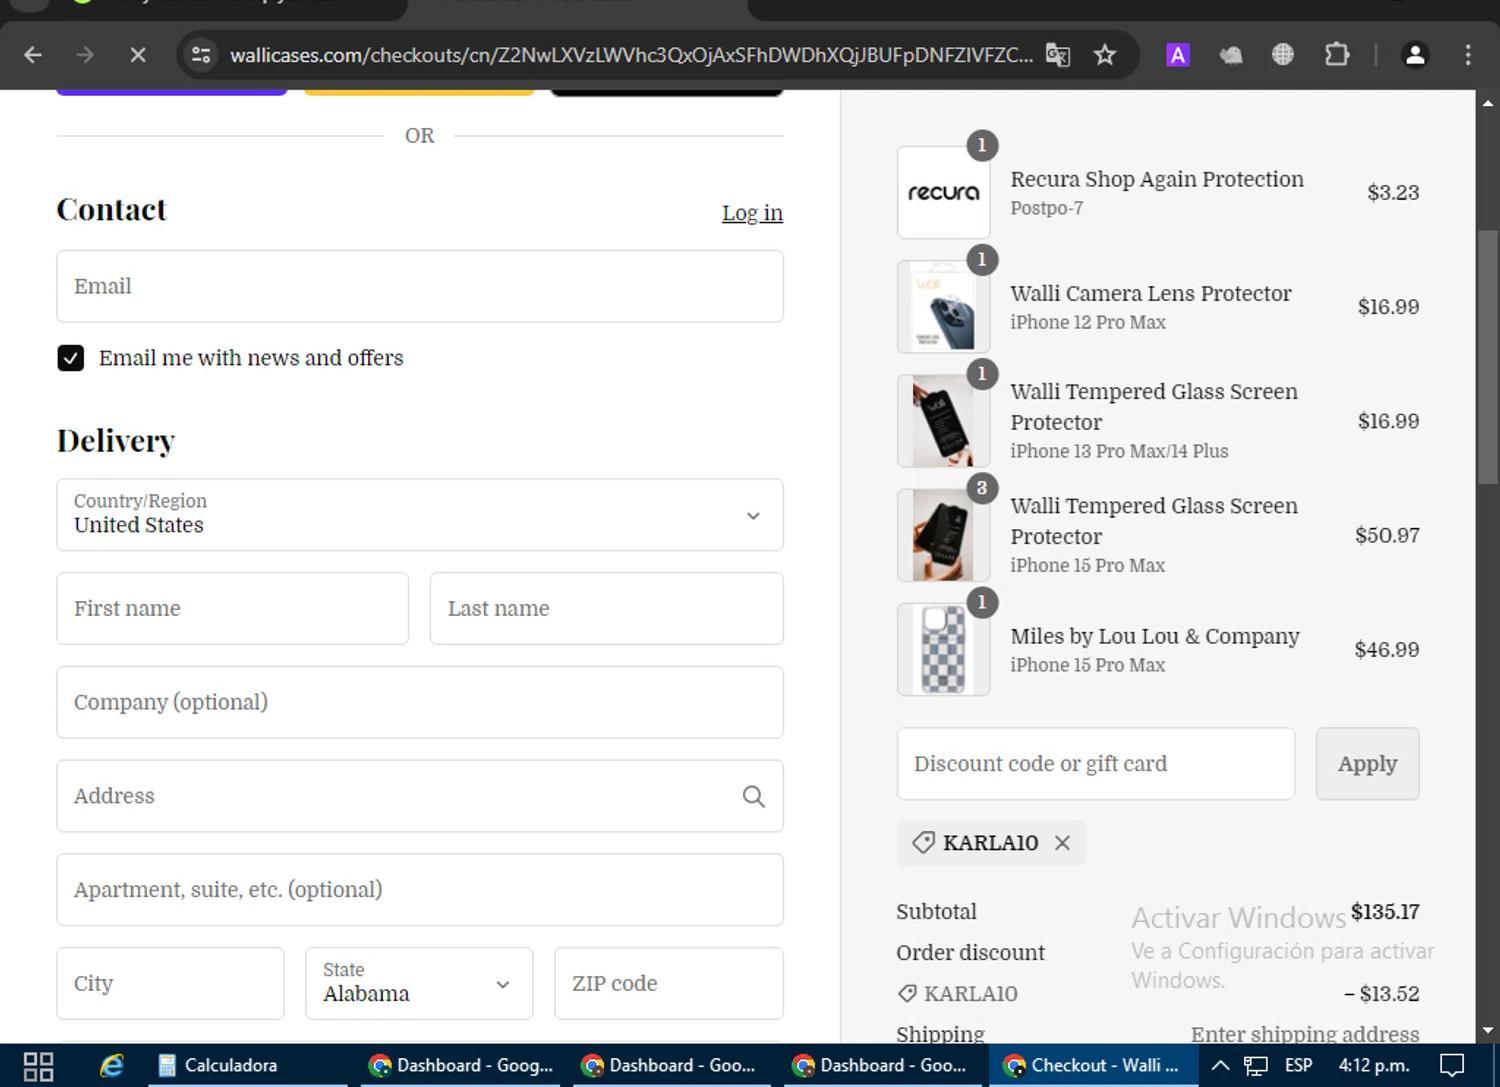Click the - $13.52 discount amount
The width and height of the screenshot is (1500, 1087).
pos(1381,994)
